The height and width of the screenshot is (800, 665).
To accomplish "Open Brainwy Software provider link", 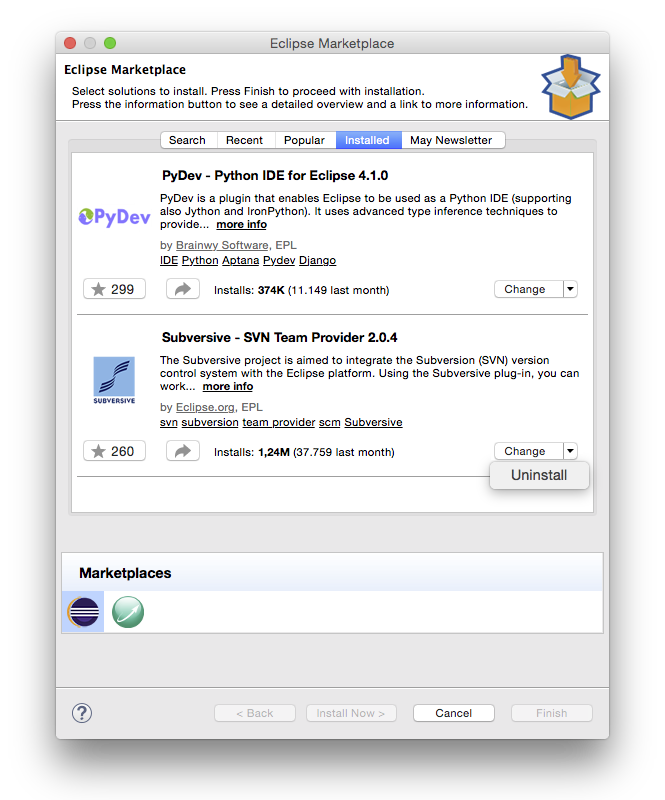I will (x=222, y=245).
